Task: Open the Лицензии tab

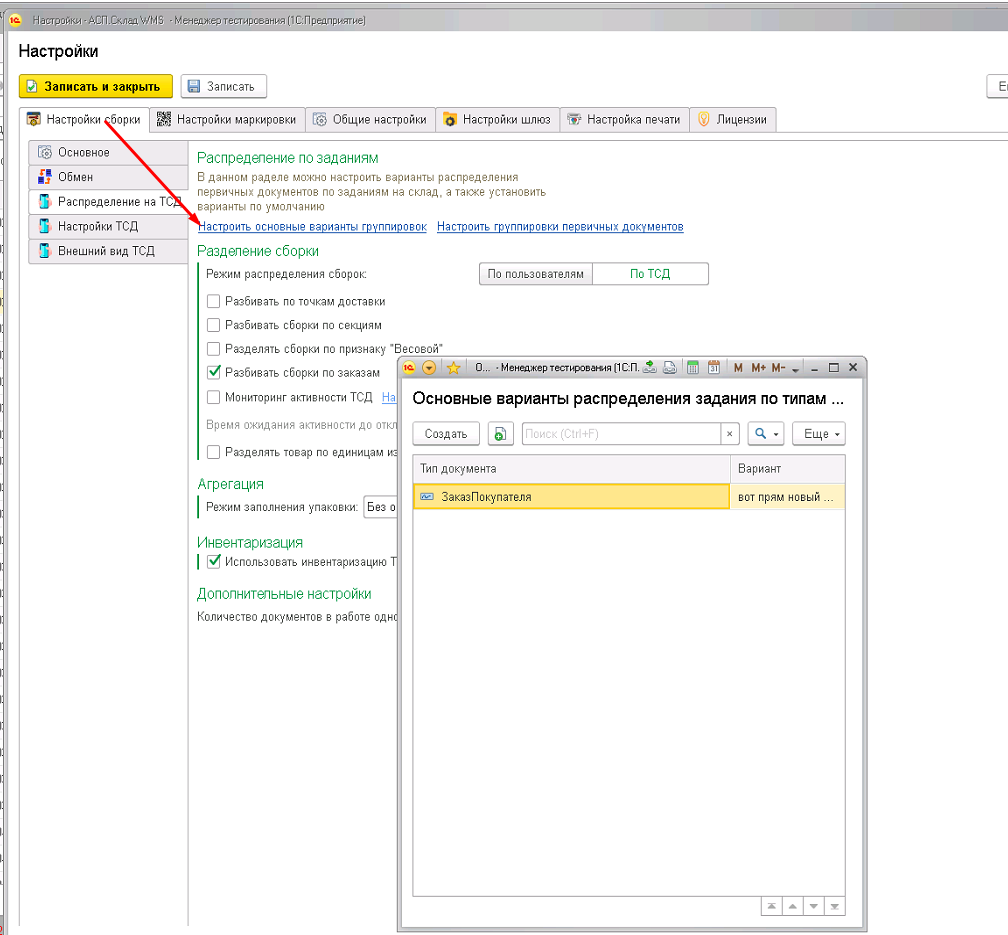Action: (x=733, y=120)
